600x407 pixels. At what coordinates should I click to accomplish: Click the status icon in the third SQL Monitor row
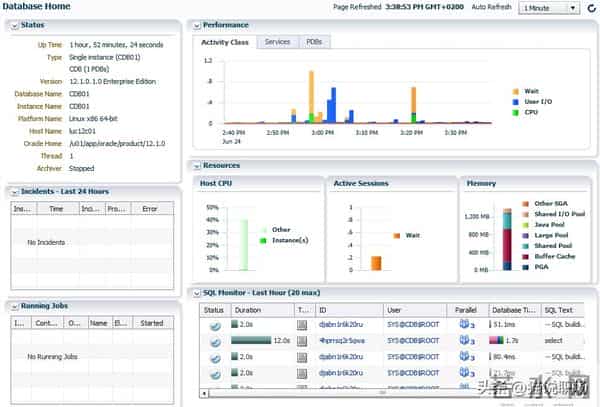(214, 356)
